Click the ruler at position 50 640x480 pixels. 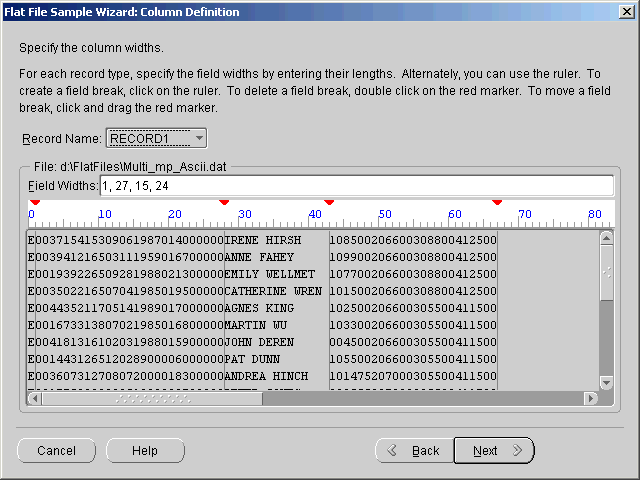(385, 214)
